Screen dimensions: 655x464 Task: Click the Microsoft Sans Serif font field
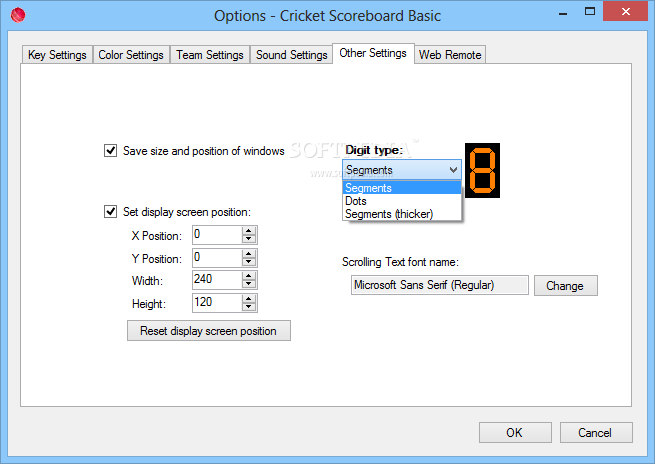coord(439,285)
